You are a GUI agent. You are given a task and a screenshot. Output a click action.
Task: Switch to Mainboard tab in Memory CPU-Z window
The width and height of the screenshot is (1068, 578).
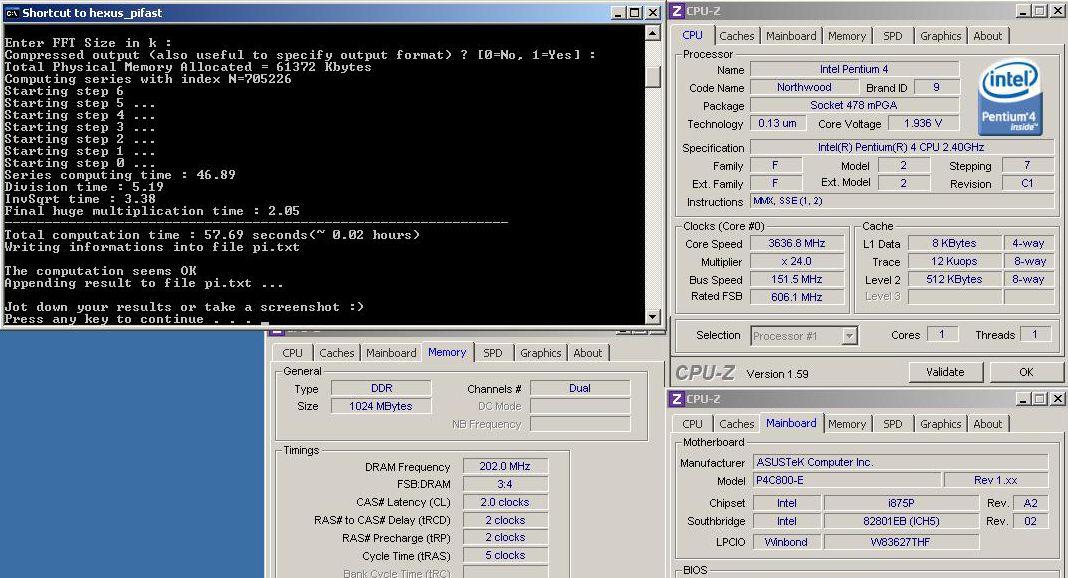coord(391,353)
